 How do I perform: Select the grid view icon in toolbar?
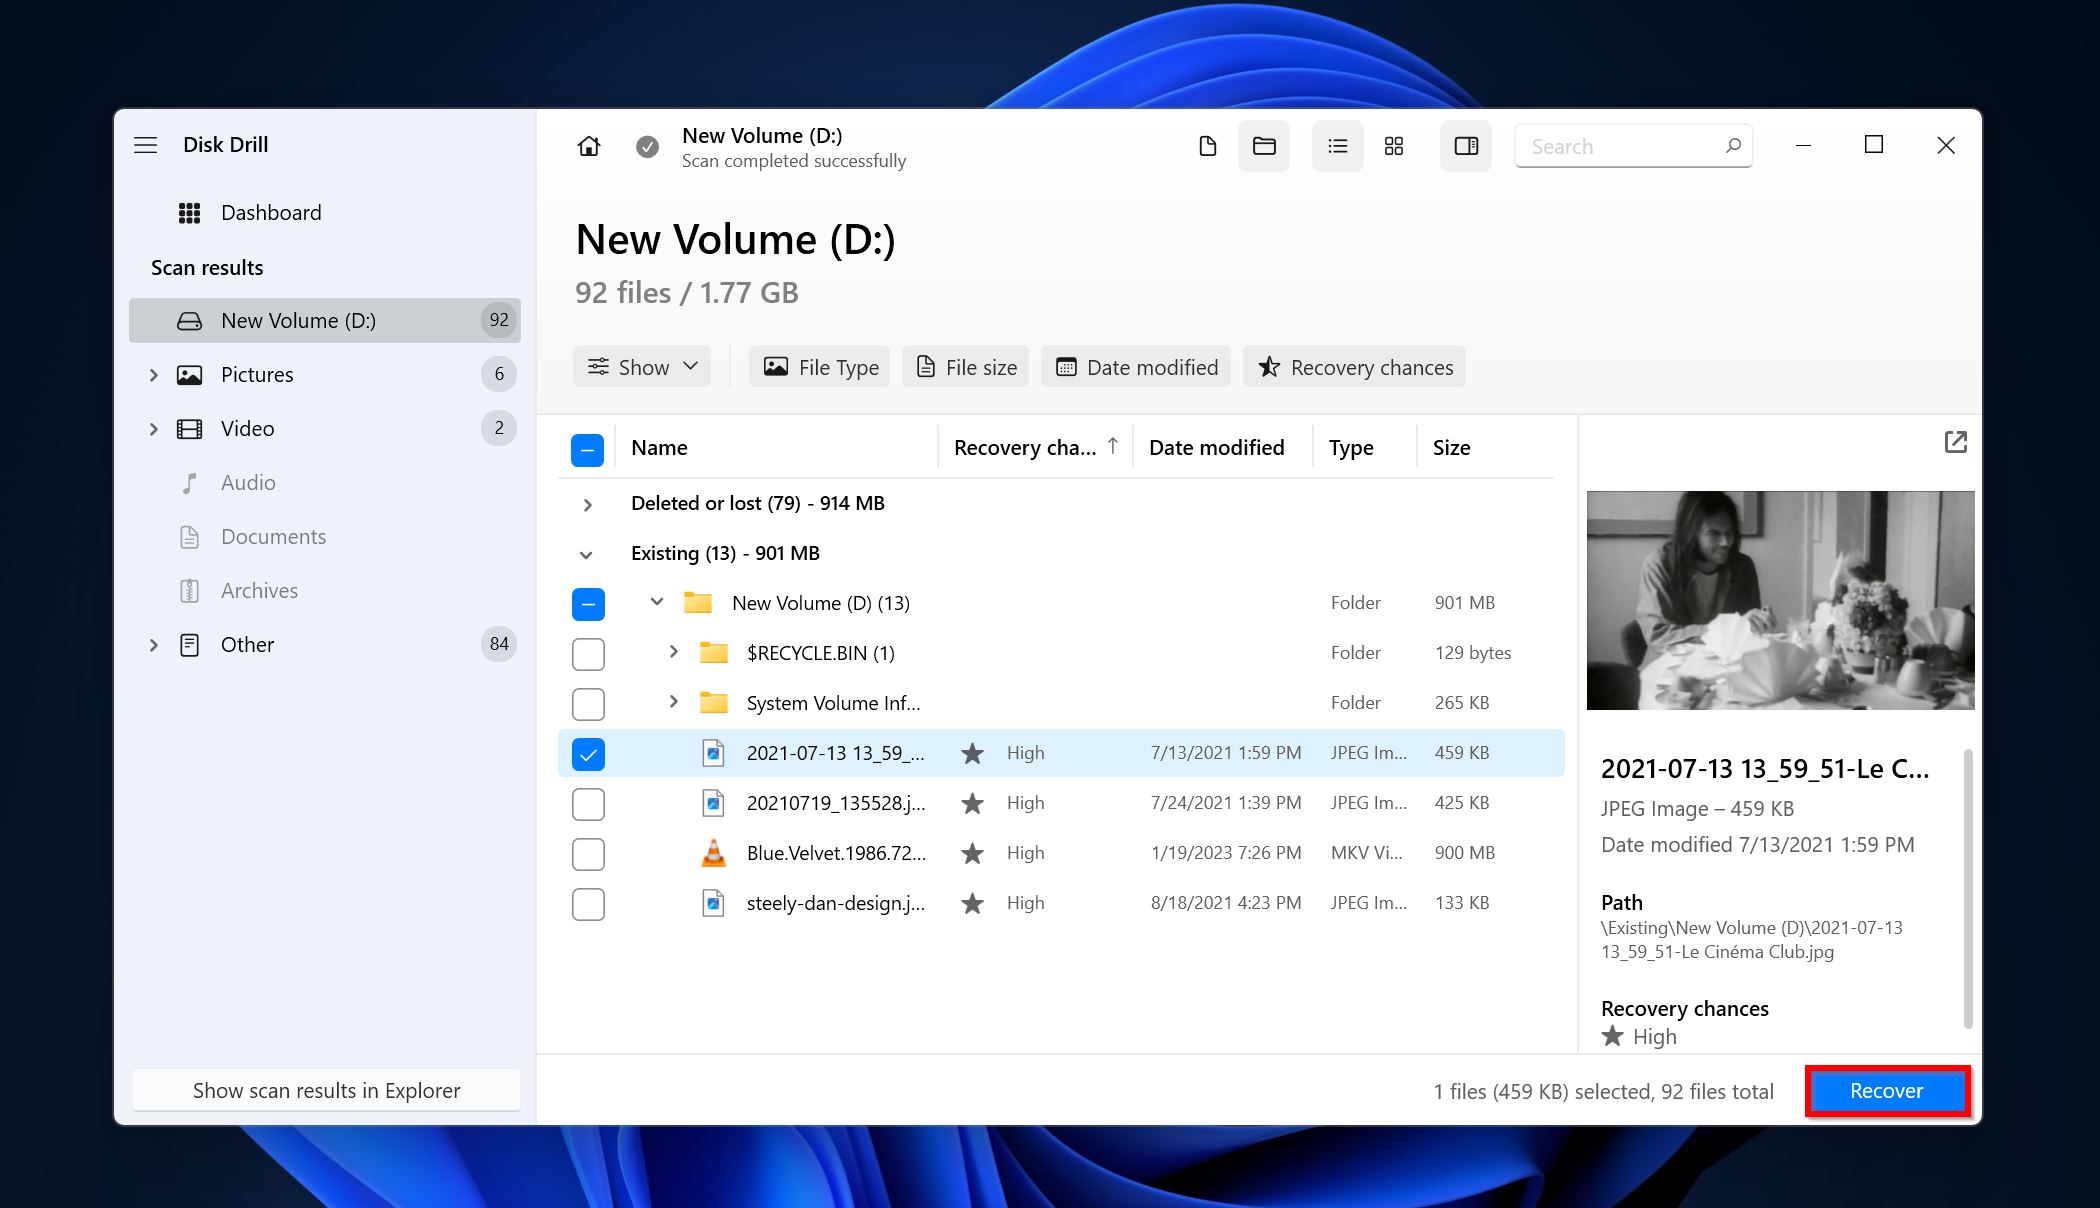(1395, 144)
